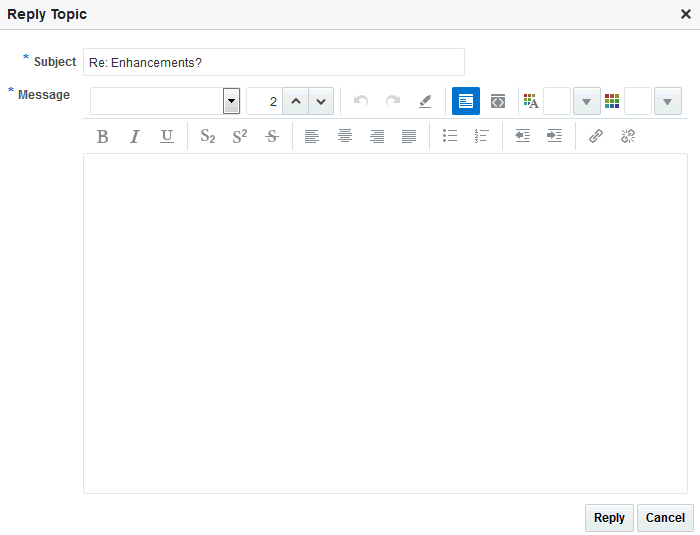Undo the last edit
Screen dimensions: 700x535
point(361,101)
